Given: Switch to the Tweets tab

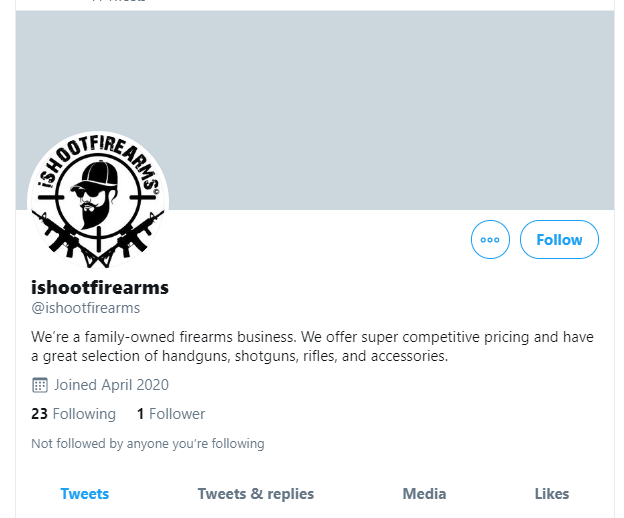Looking at the screenshot, I should (85, 494).
